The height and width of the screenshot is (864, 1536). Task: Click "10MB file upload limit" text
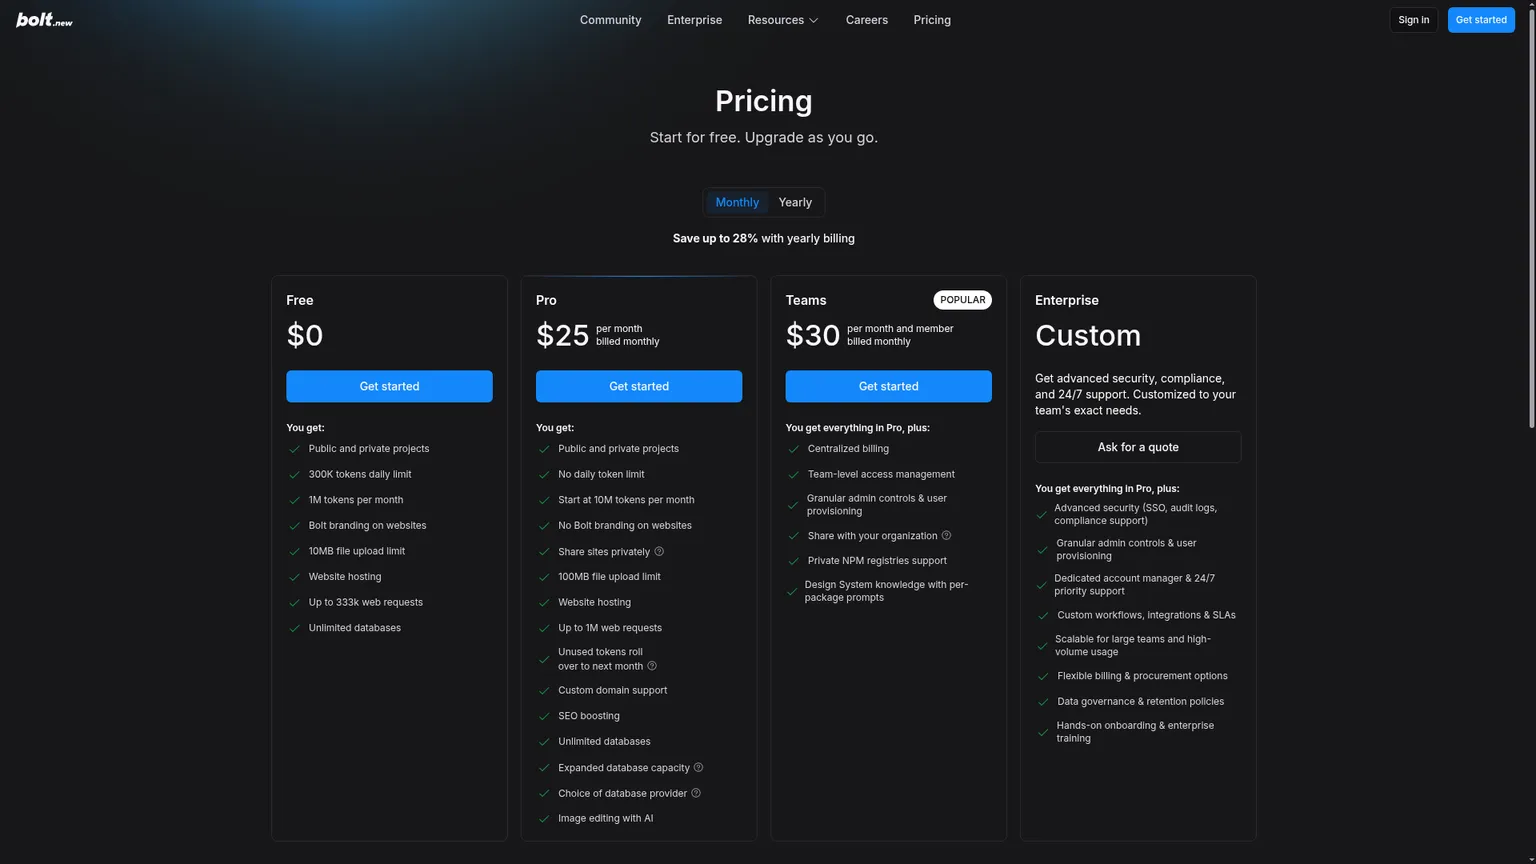[357, 551]
